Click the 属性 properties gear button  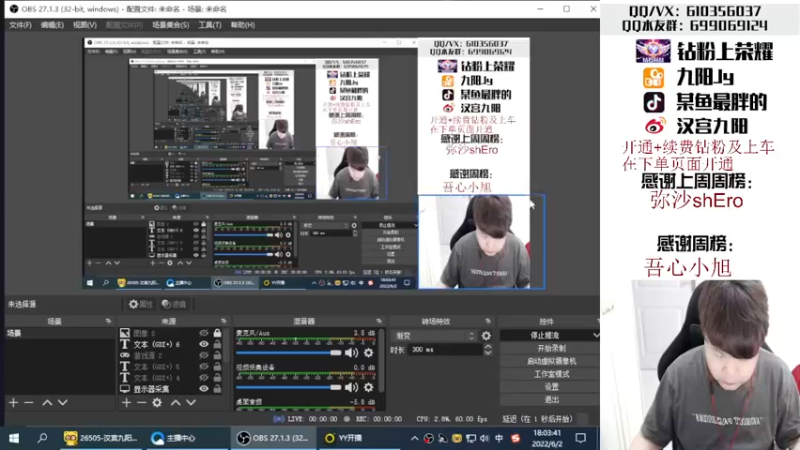coord(141,304)
